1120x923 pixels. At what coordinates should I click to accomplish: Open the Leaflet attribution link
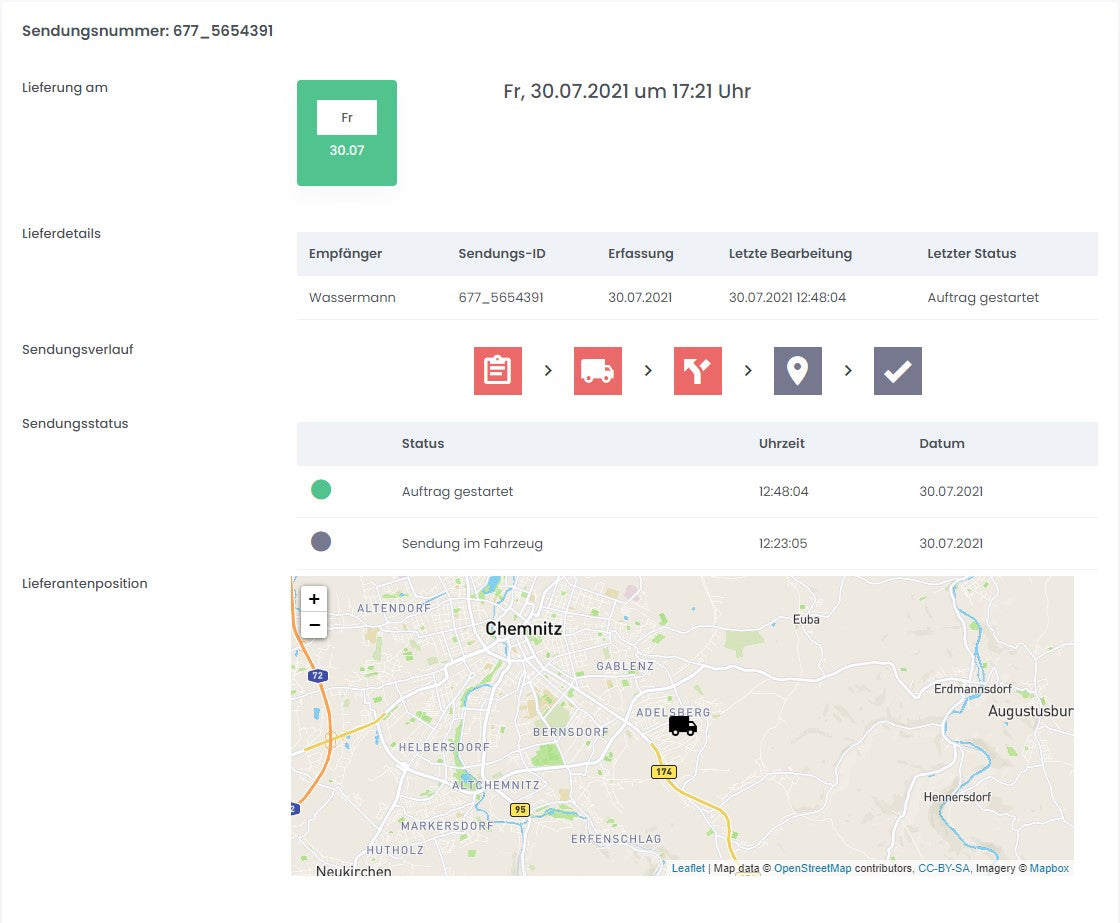pyautogui.click(x=688, y=868)
